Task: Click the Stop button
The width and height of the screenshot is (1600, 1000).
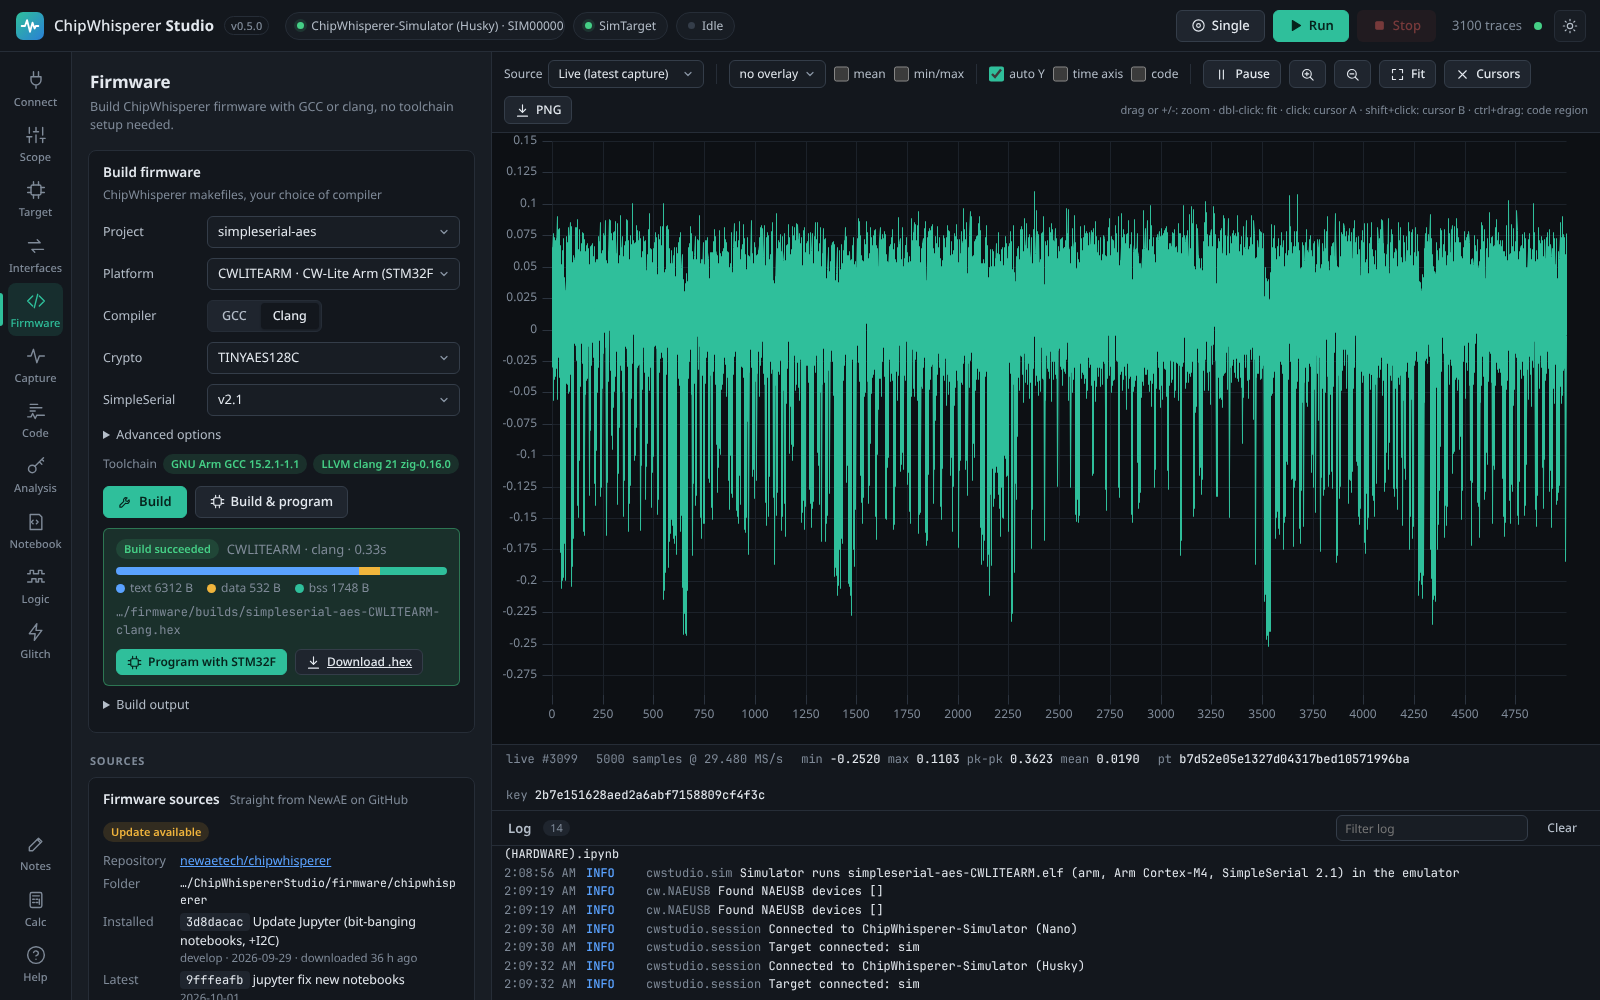Action: click(x=1396, y=26)
